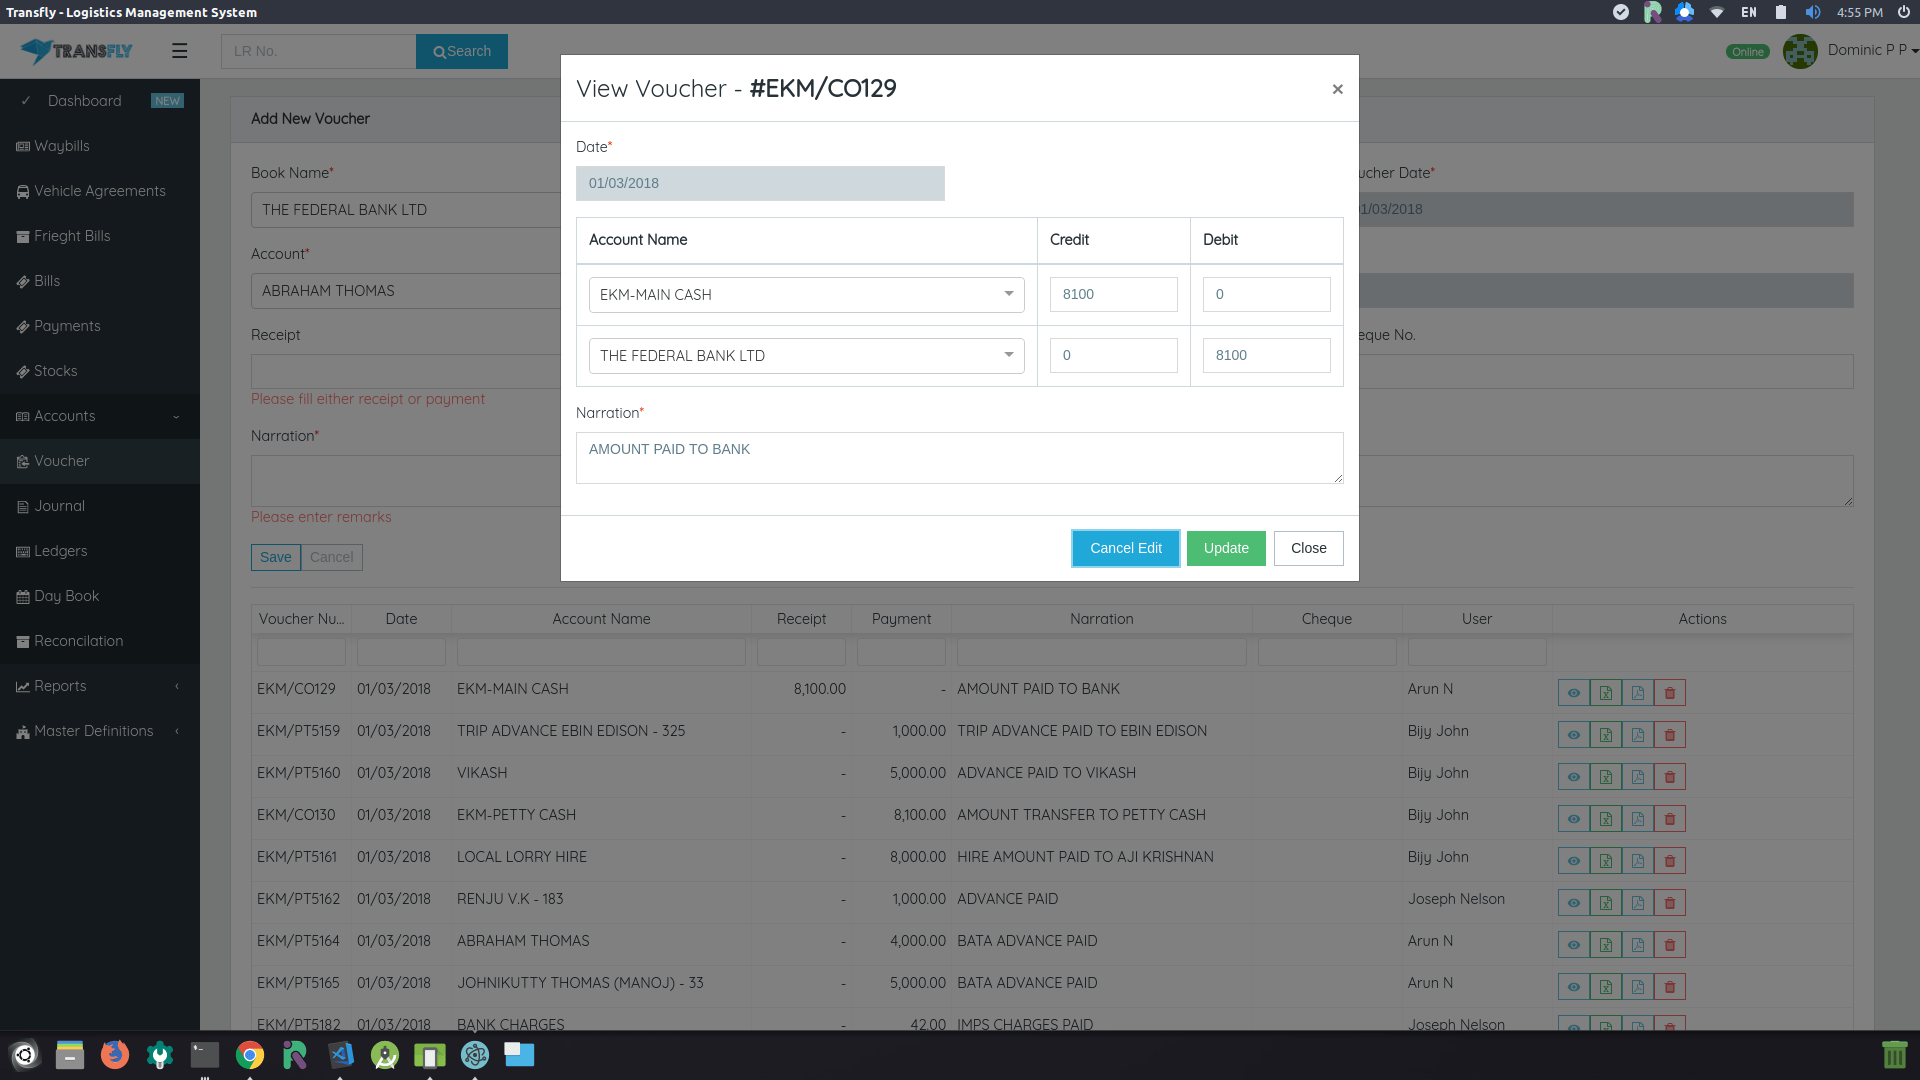Select Day Book from the sidebar
The height and width of the screenshot is (1080, 1920).
(66, 595)
